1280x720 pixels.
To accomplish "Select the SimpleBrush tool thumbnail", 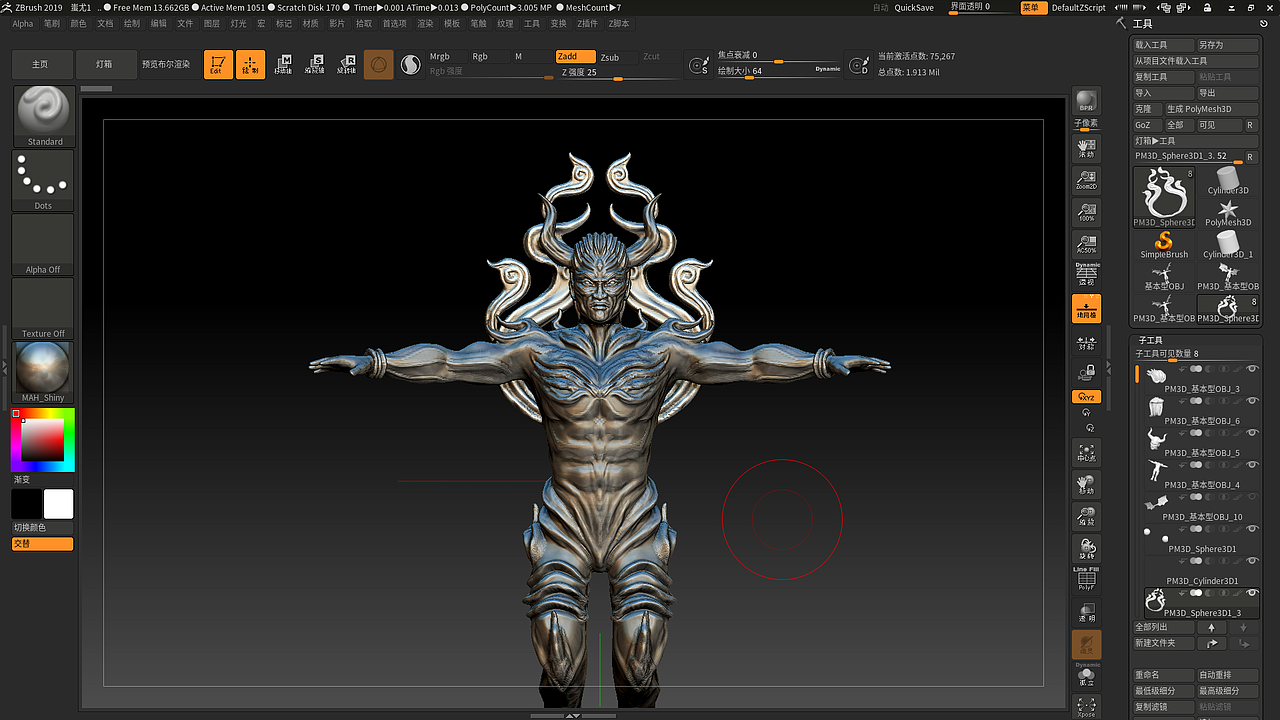I will click(1164, 246).
